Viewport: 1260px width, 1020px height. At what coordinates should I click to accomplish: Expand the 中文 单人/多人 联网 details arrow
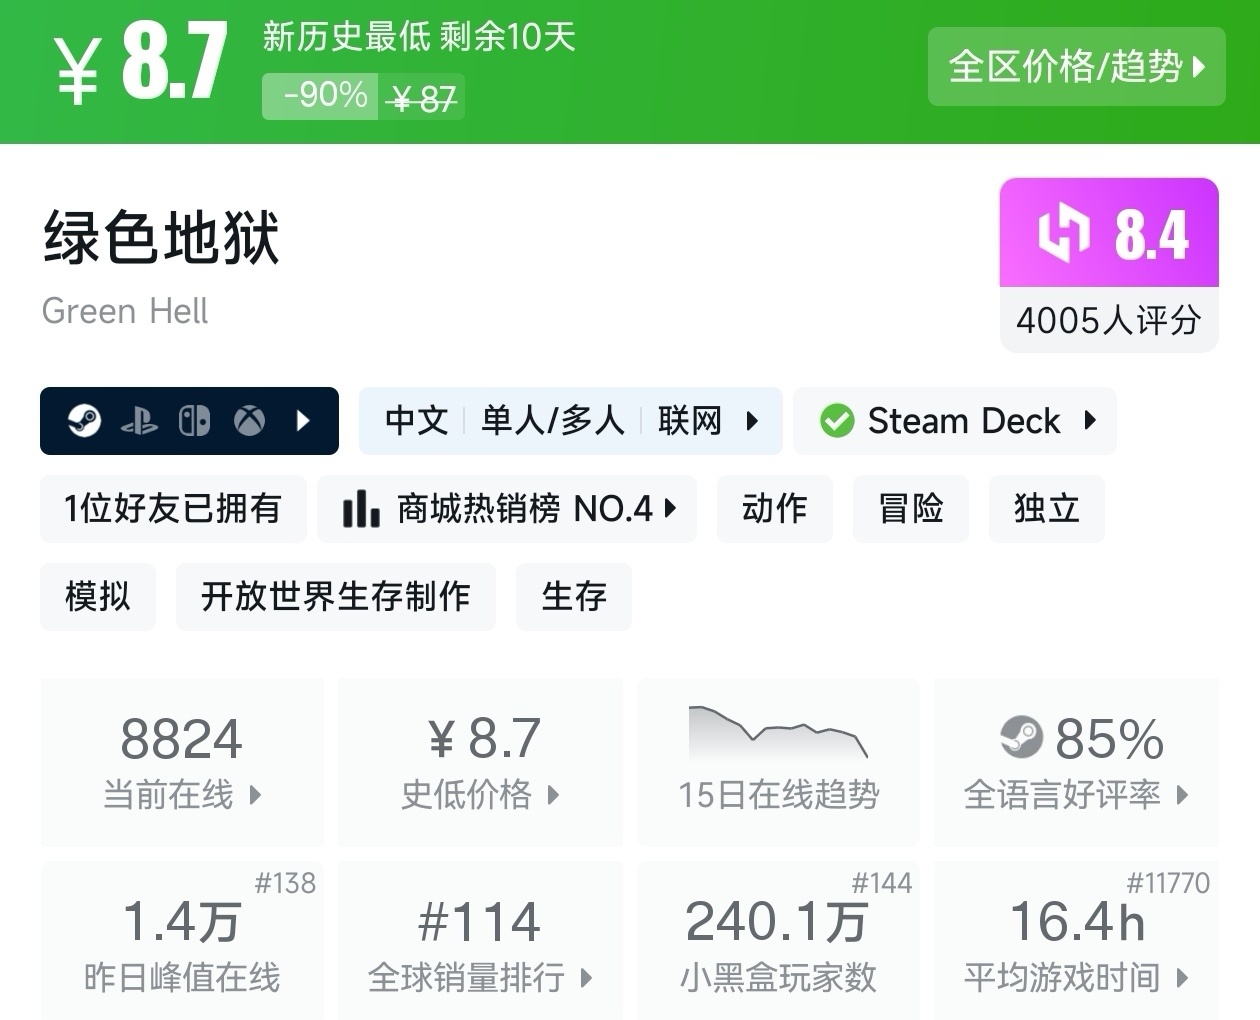[752, 421]
